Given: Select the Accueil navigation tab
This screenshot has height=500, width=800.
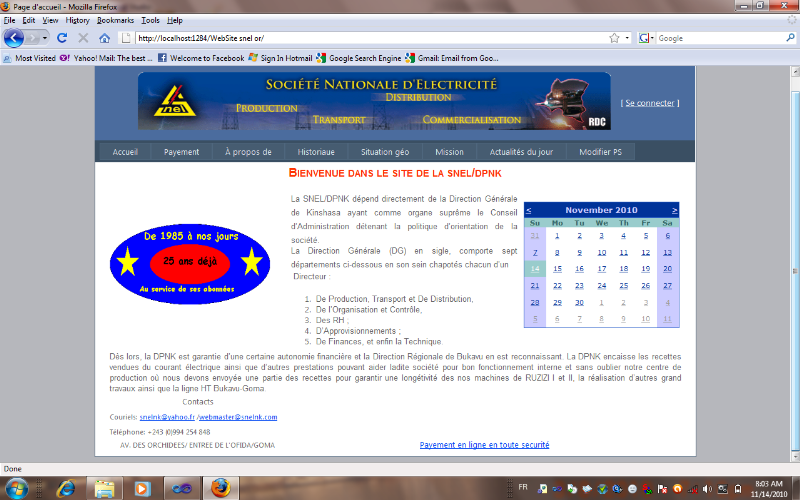Looking at the screenshot, I should coord(125,152).
